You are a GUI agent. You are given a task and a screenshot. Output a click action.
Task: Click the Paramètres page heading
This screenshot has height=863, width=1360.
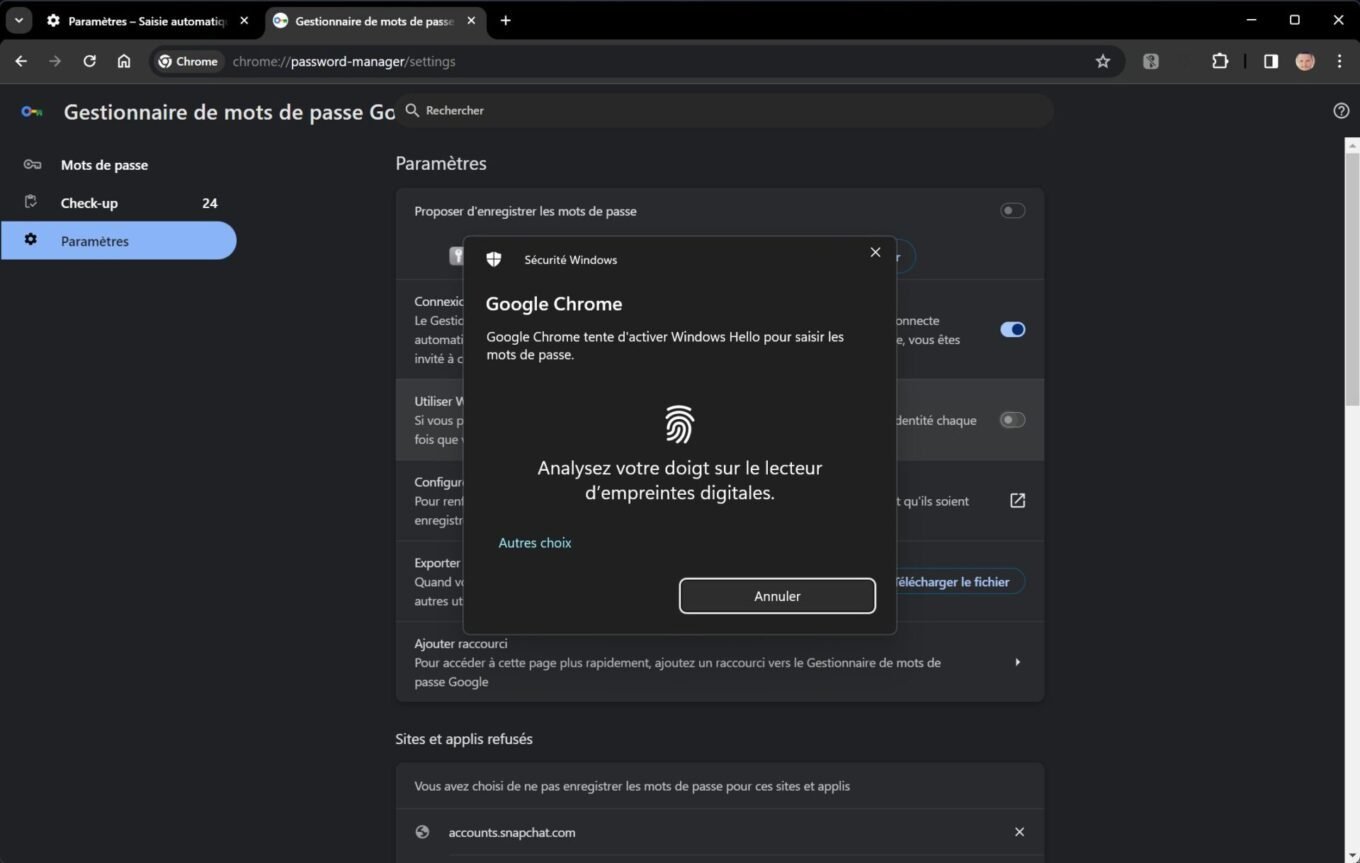[441, 163]
